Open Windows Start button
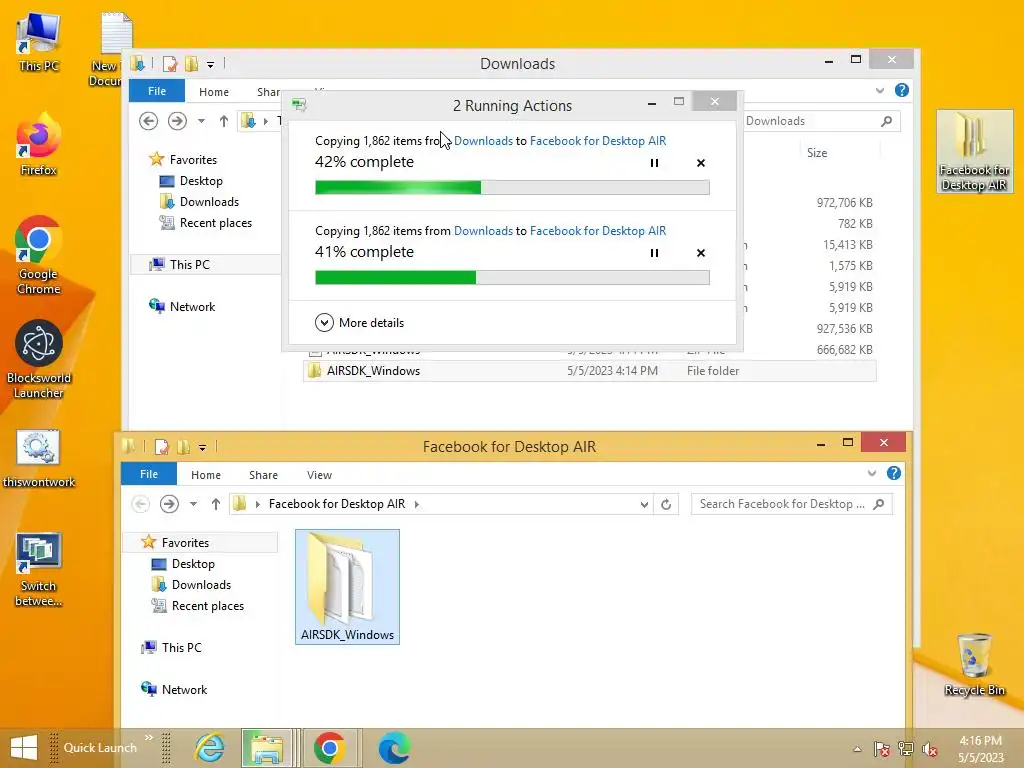 click(x=24, y=748)
